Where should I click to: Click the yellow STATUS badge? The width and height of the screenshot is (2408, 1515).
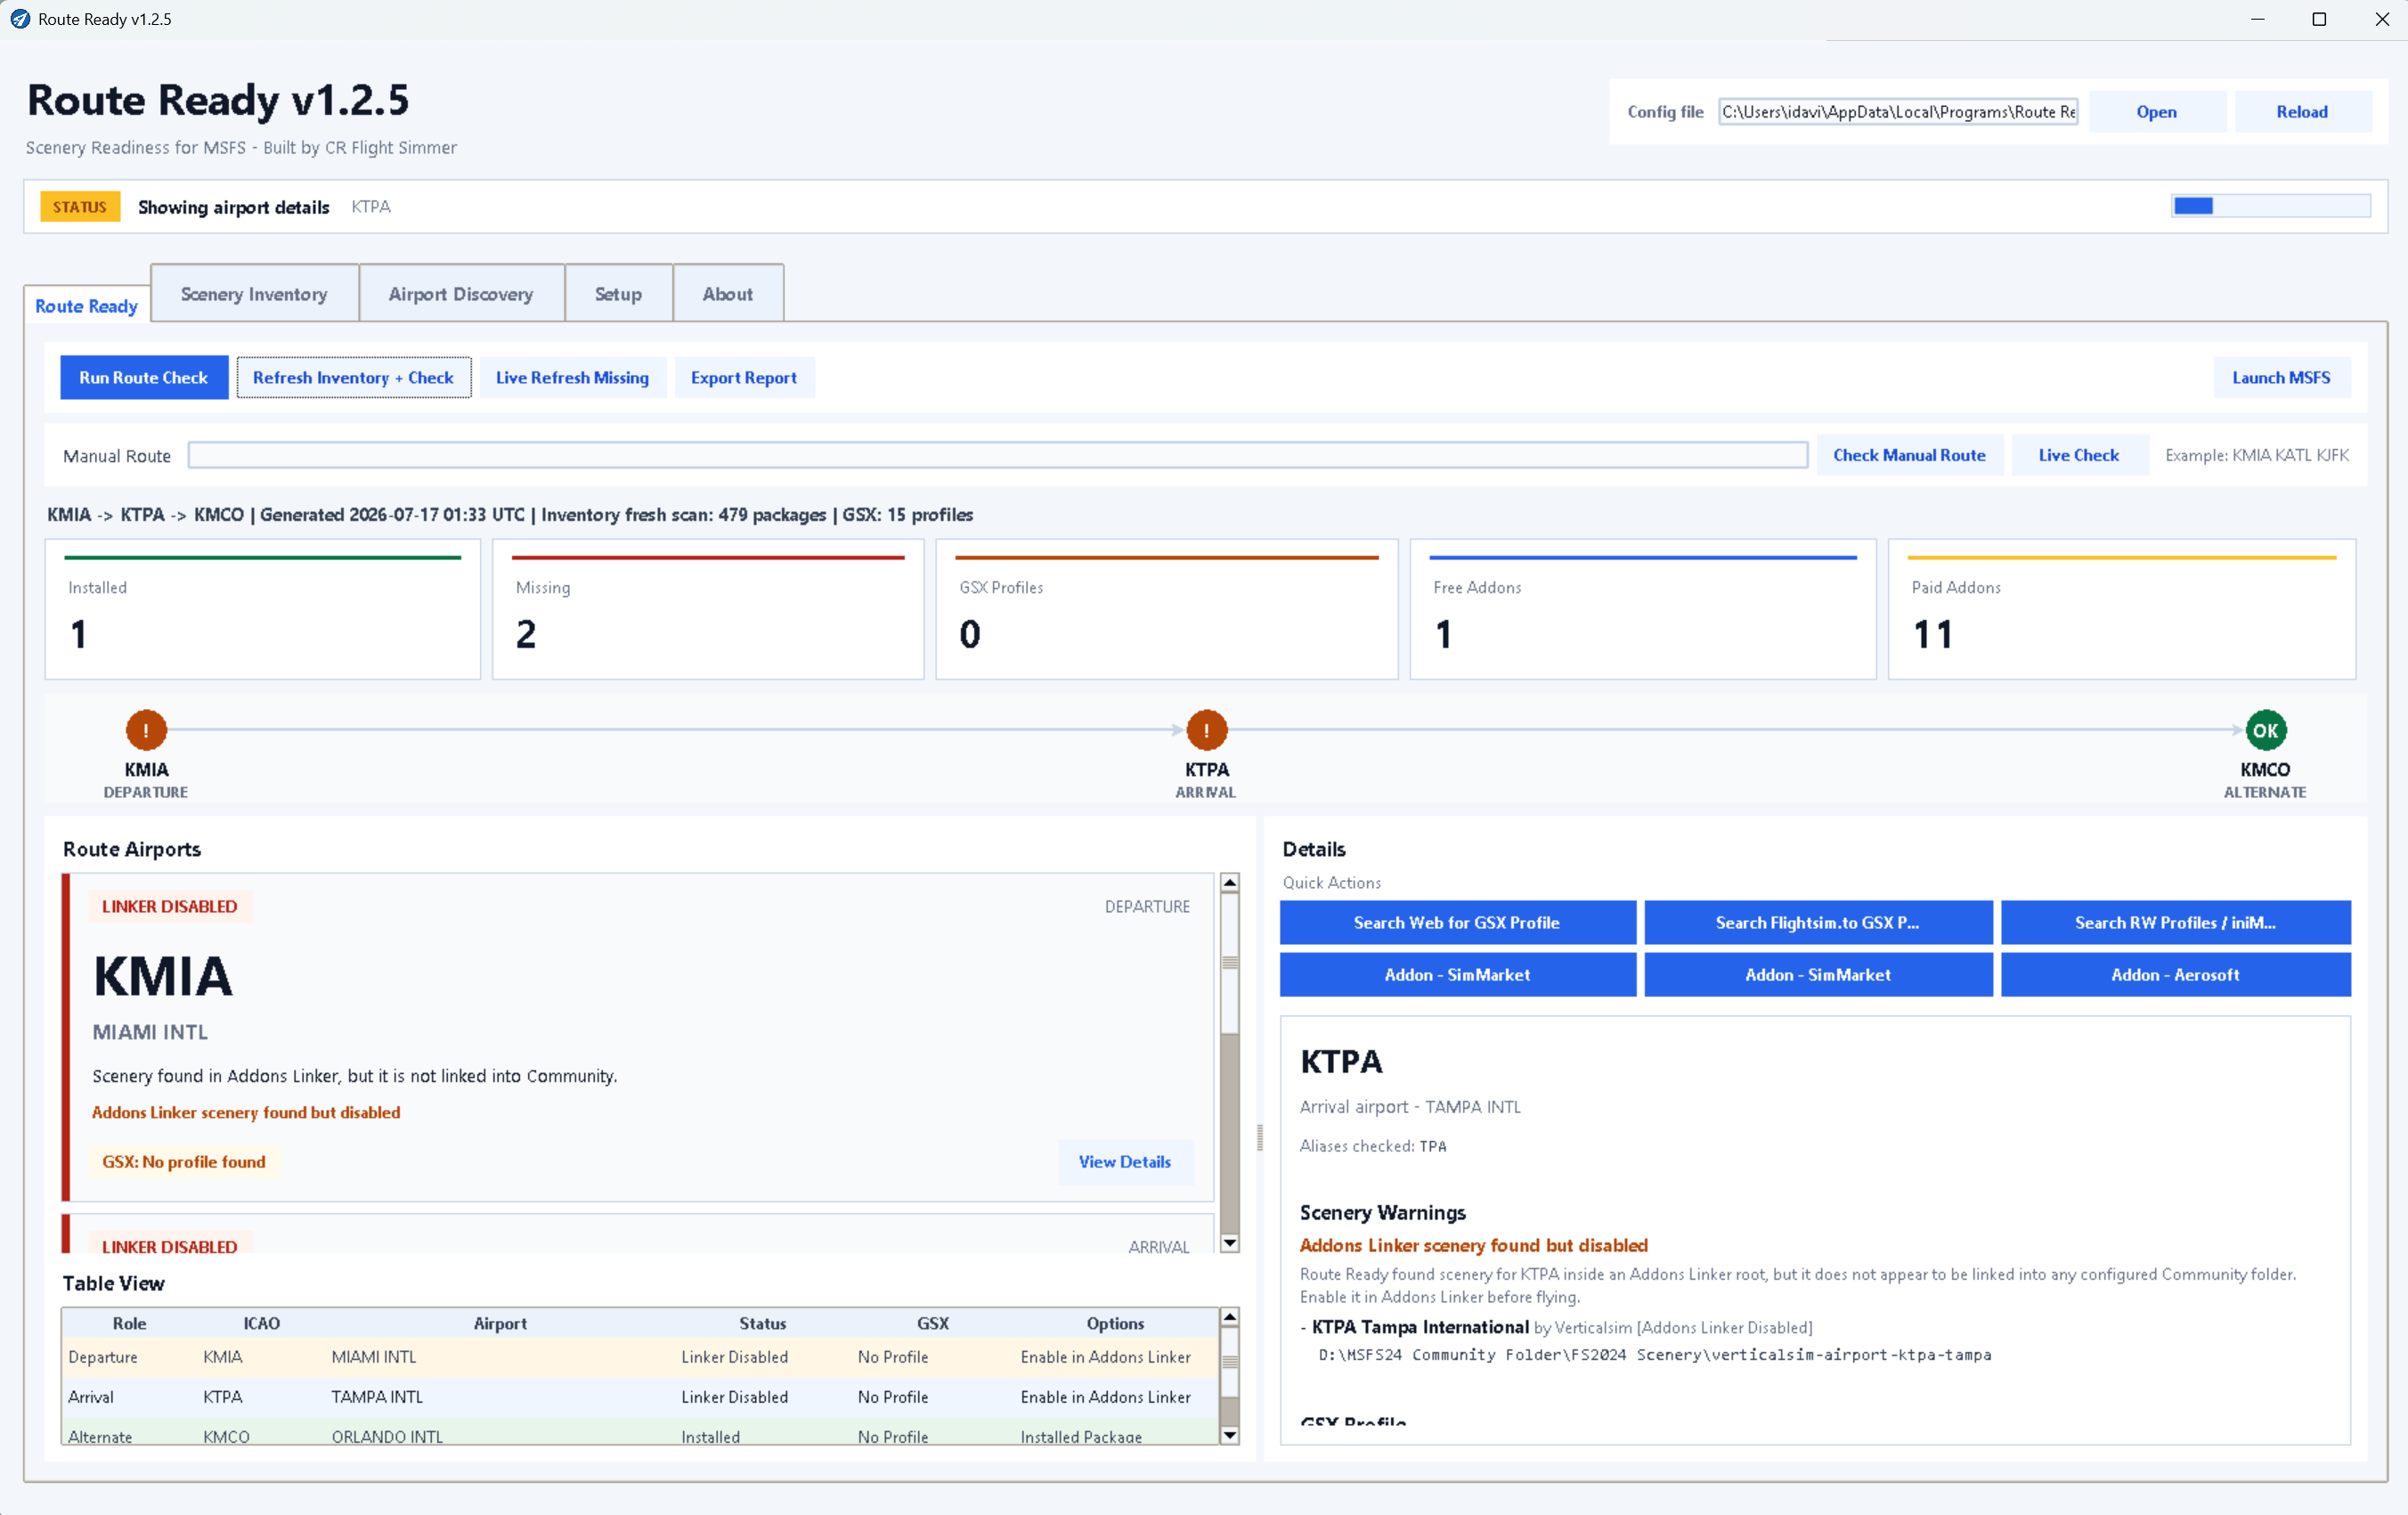(80, 206)
